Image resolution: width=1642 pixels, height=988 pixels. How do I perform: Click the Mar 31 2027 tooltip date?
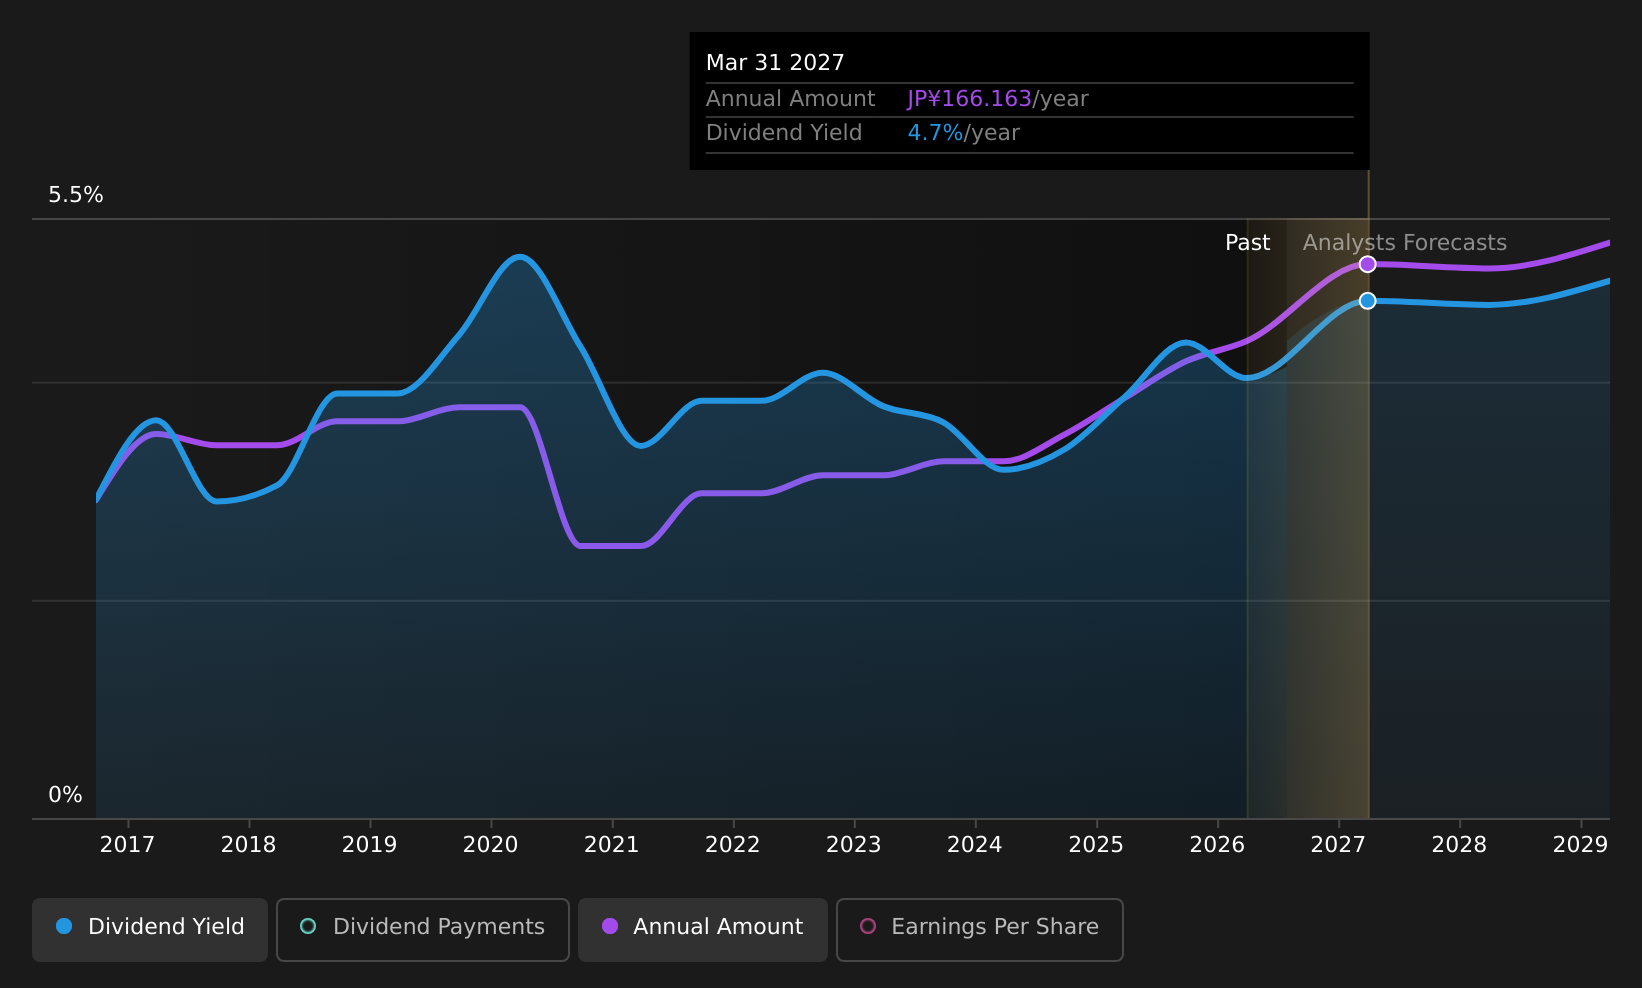pyautogui.click(x=775, y=63)
